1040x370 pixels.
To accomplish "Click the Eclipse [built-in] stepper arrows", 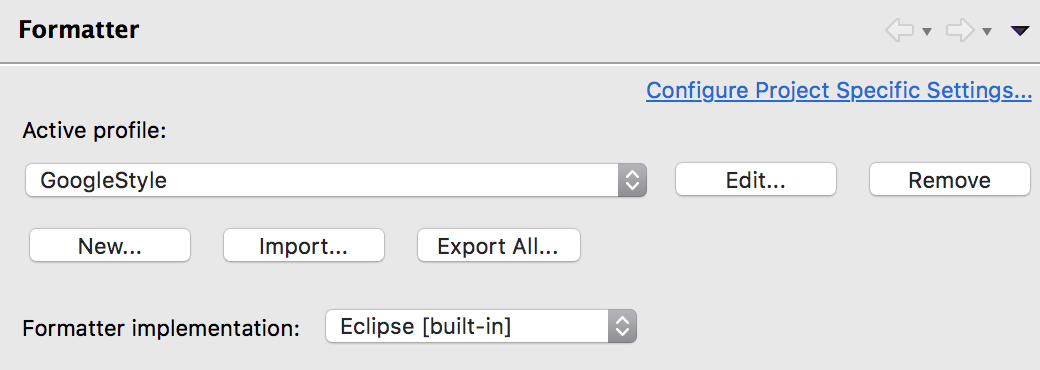I will pyautogui.click(x=622, y=326).
